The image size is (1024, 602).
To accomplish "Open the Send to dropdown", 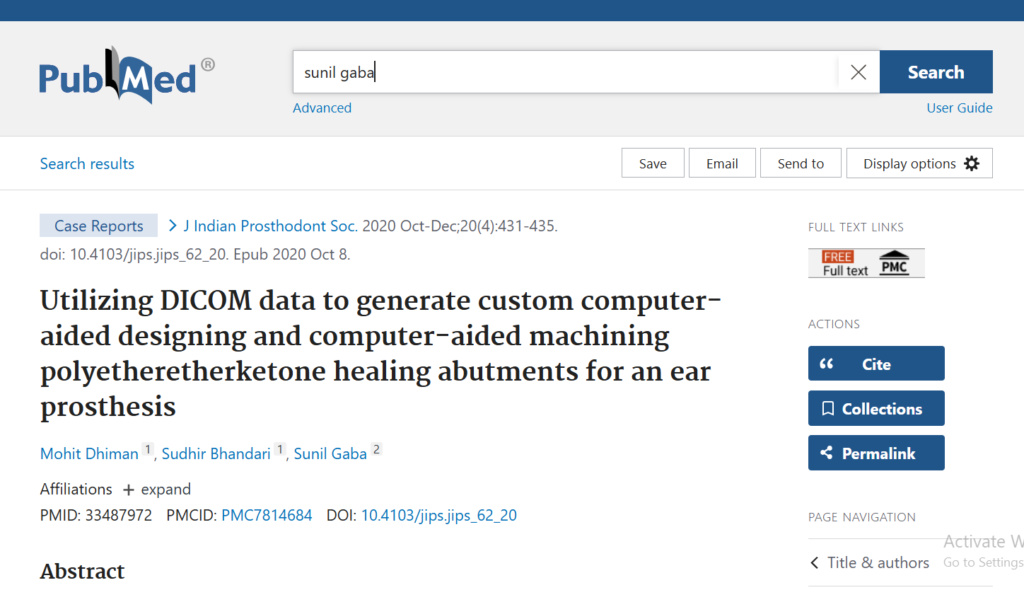I will pos(800,164).
